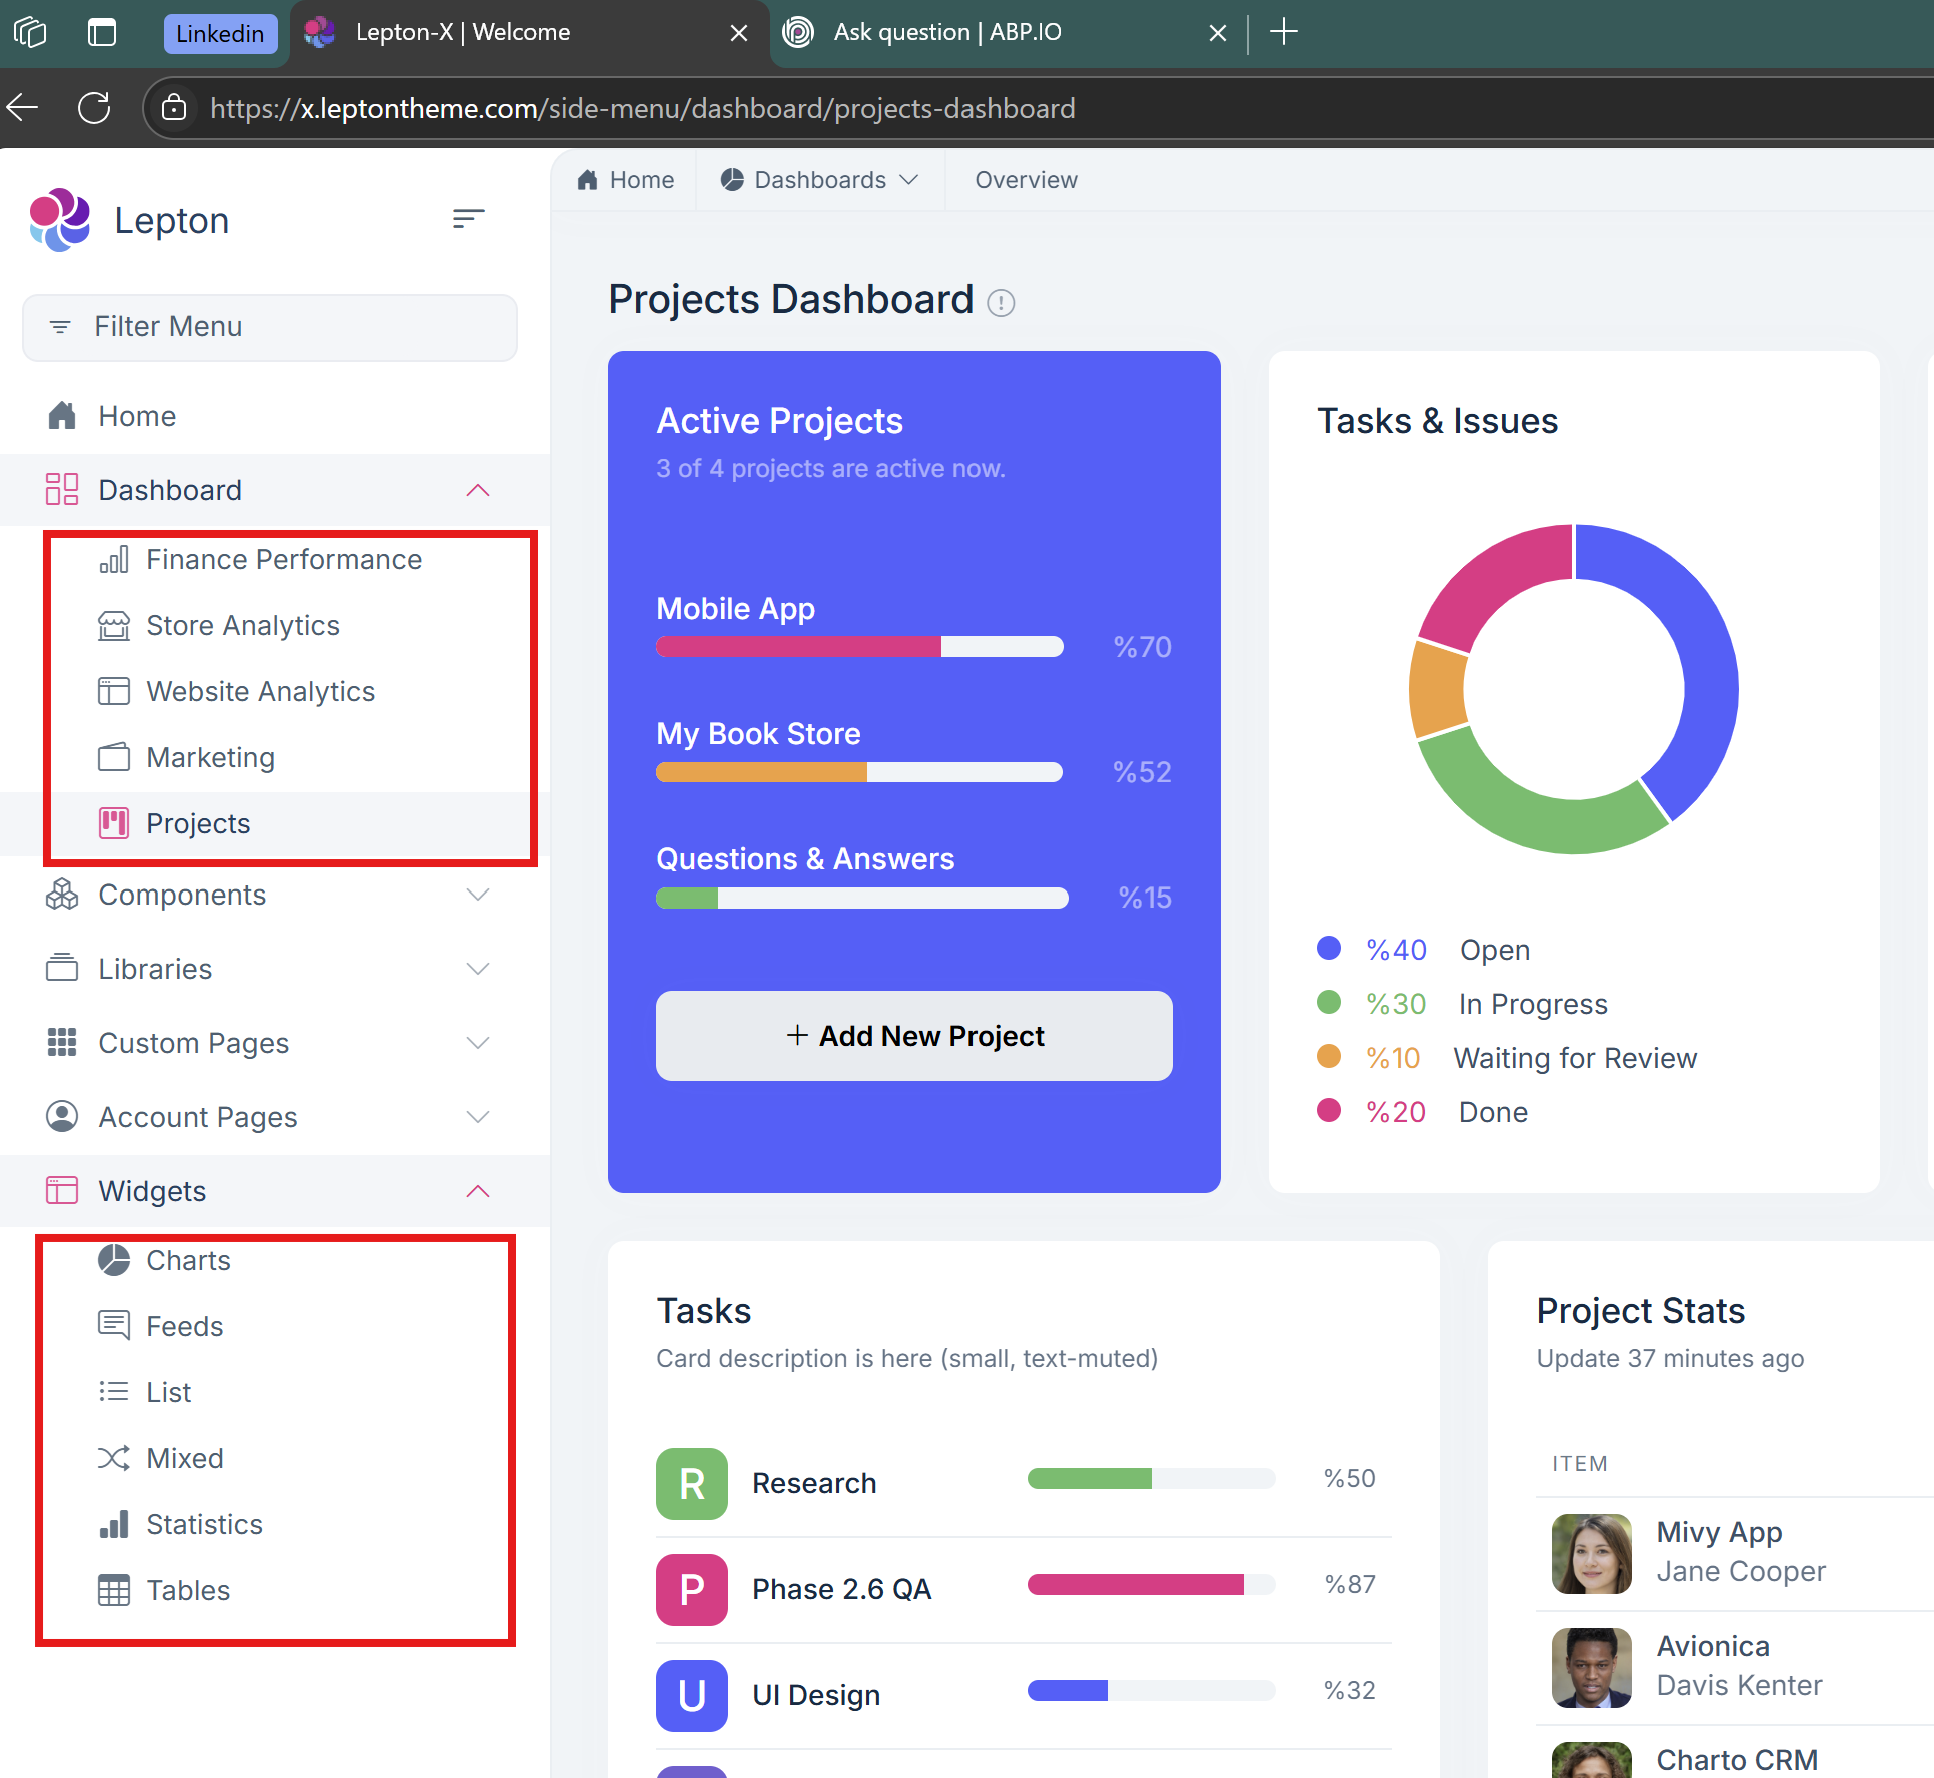Expand the Custom Pages menu

coord(478,1043)
